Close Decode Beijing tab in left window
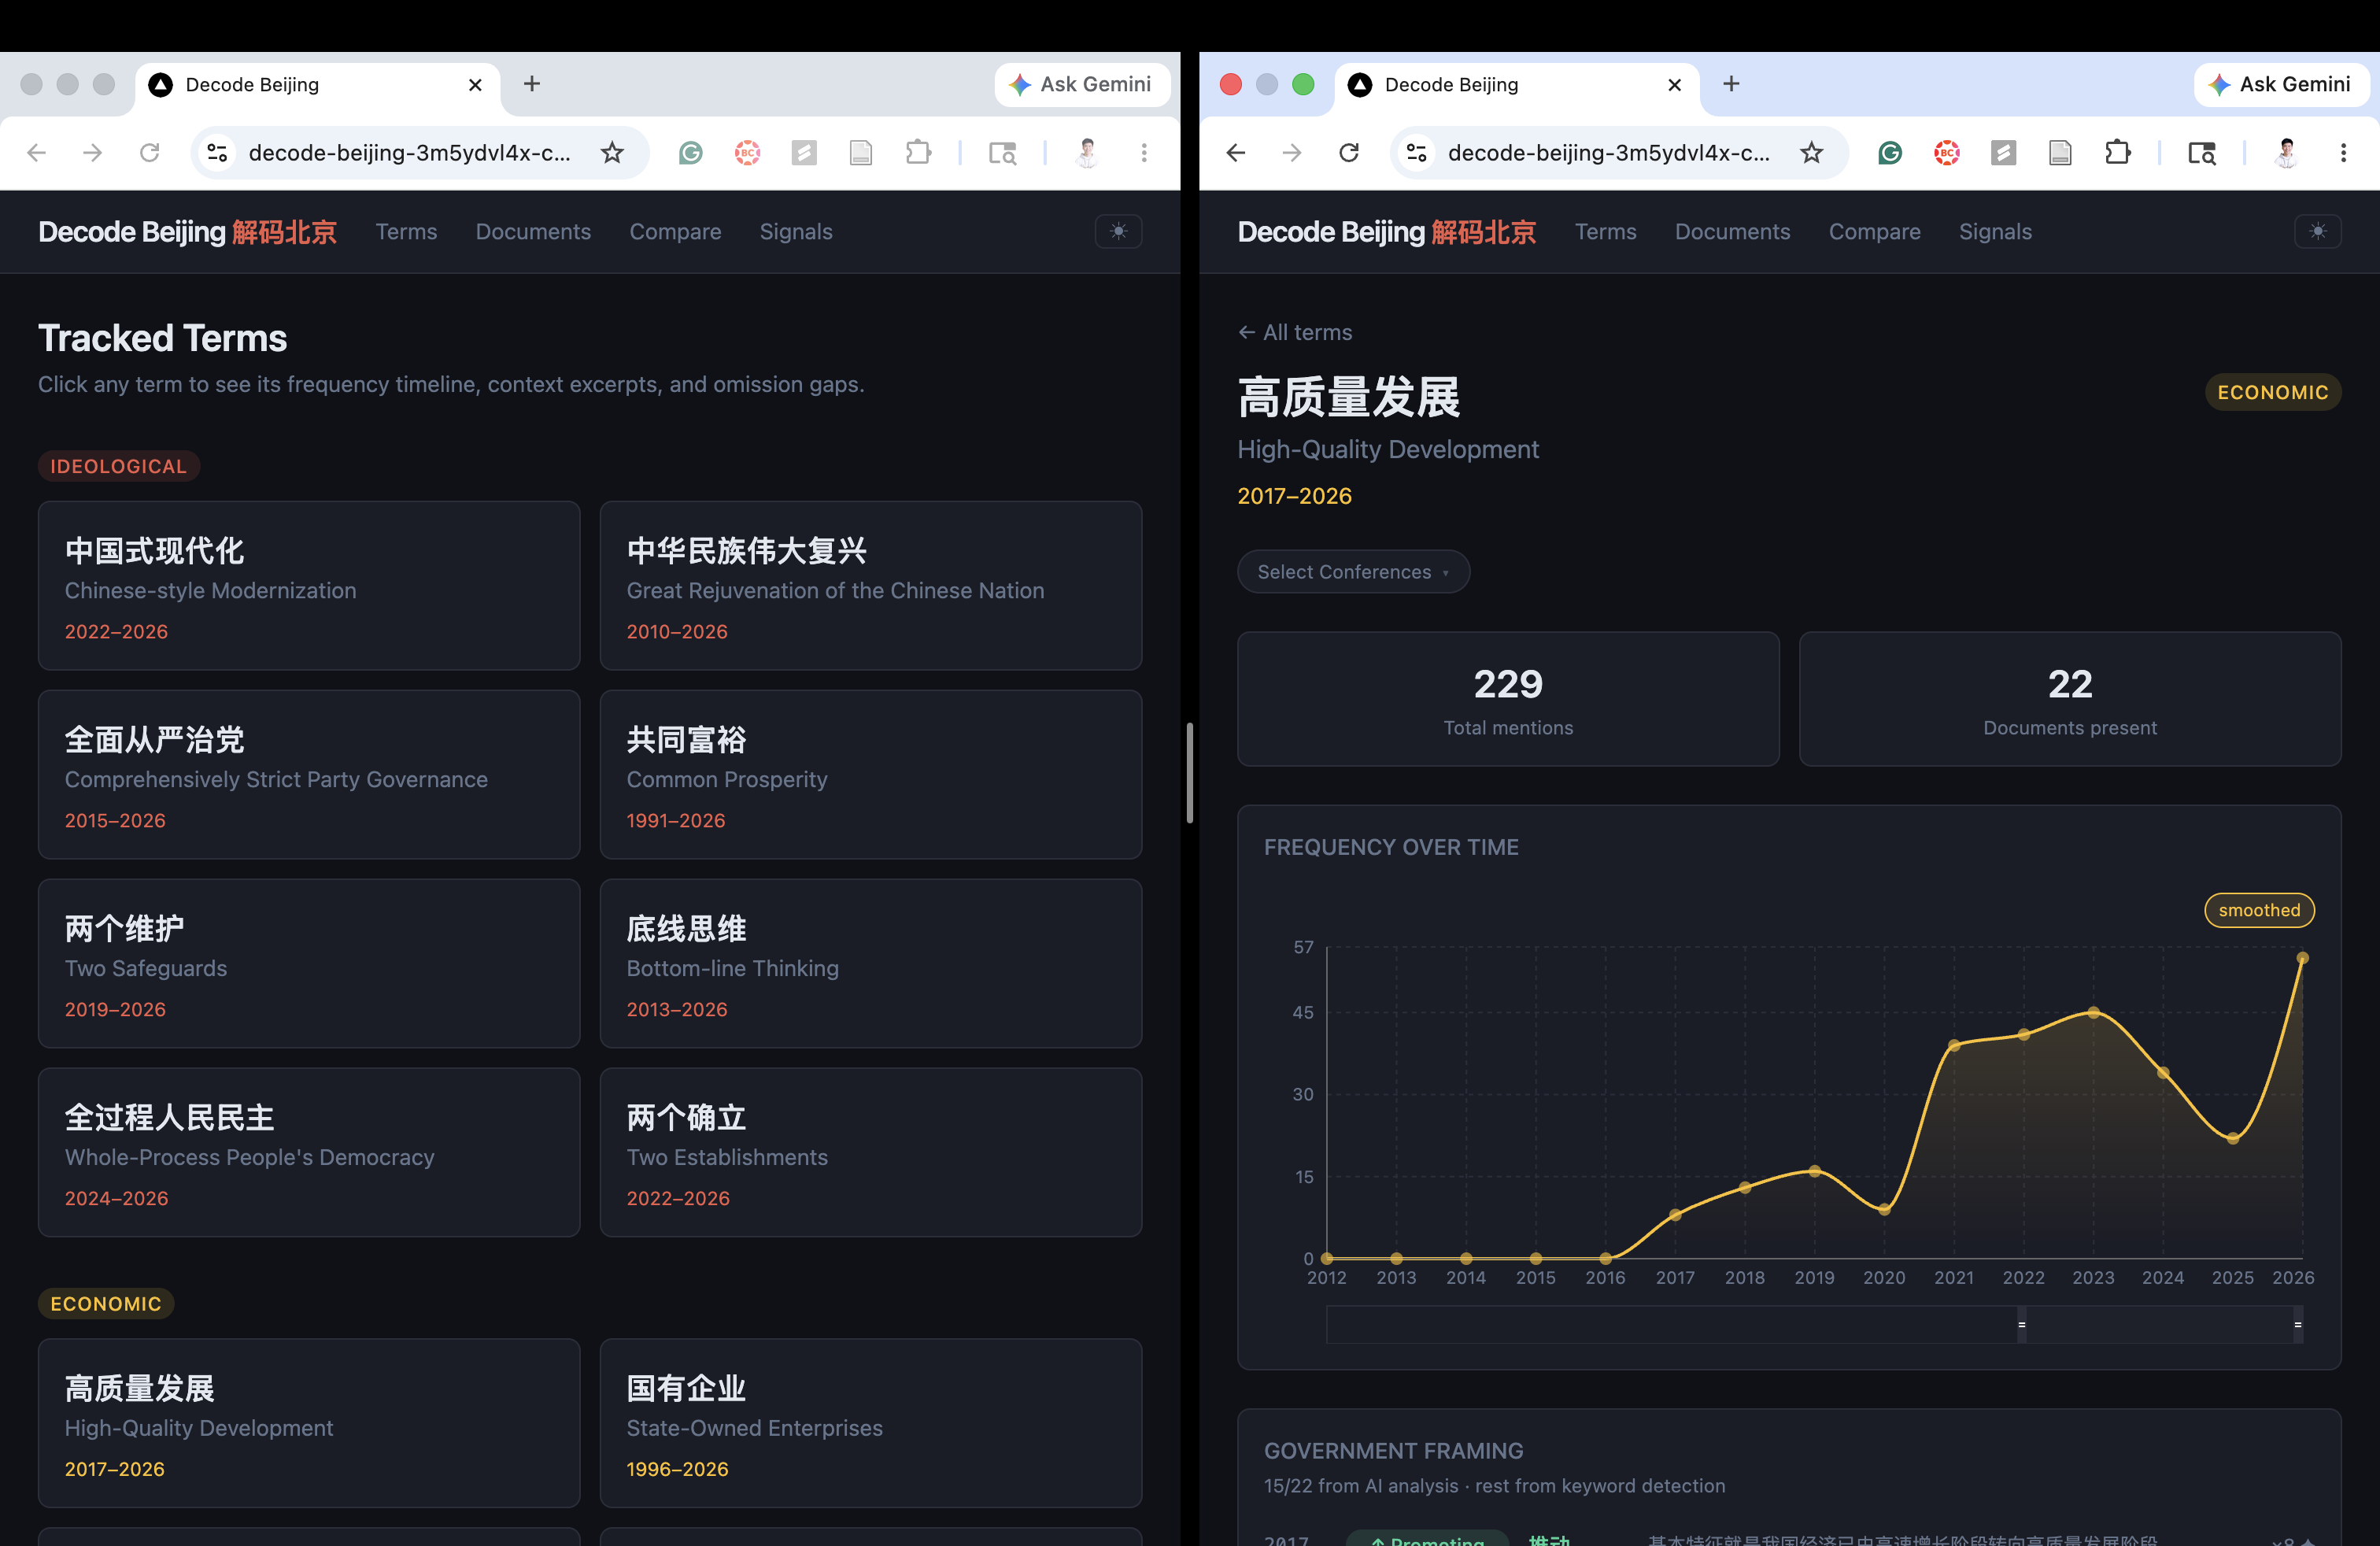 click(475, 85)
